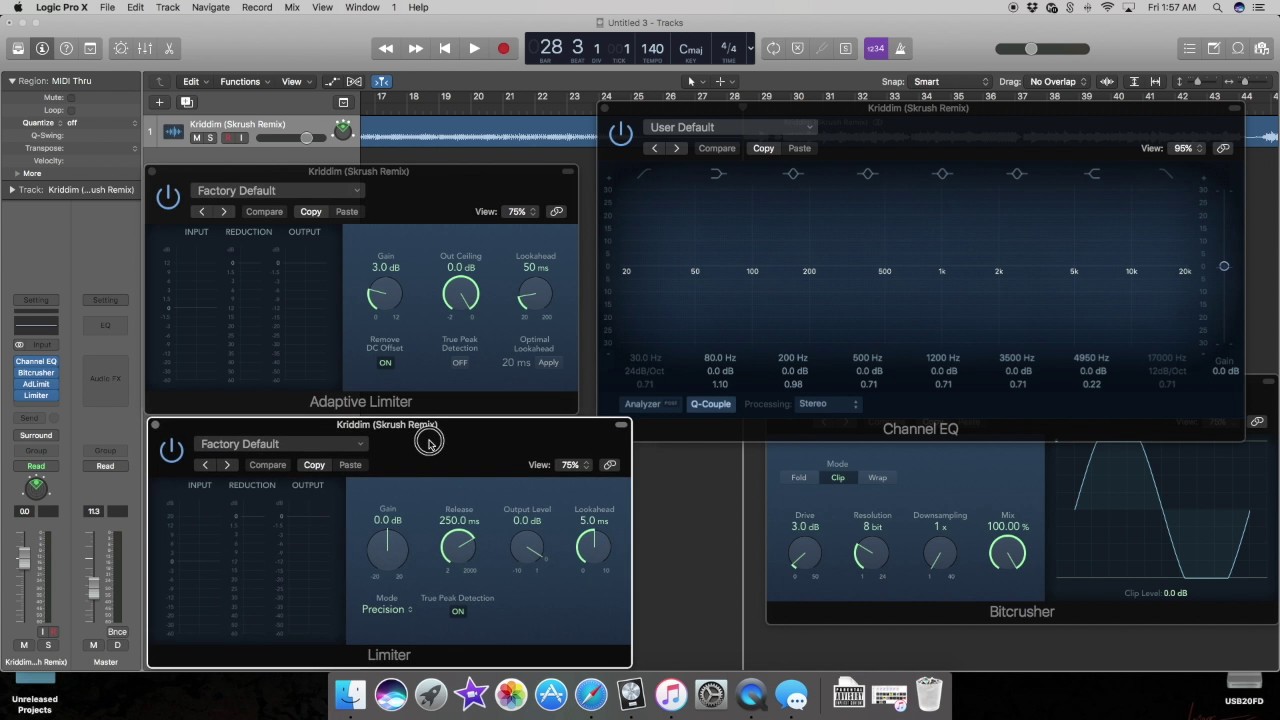Click the Duplicate Track button
Screen dimensions: 1280x720
186,102
